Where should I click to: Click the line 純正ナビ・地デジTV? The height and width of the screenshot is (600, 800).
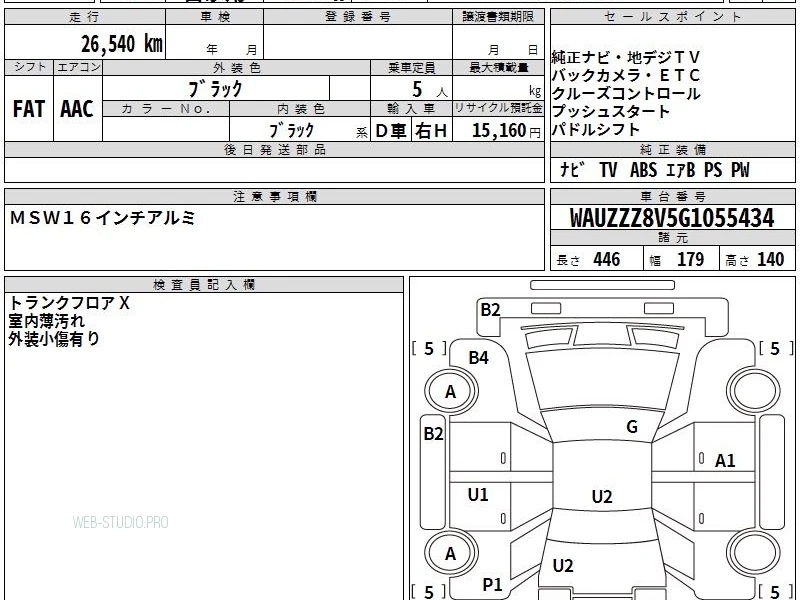click(x=626, y=57)
